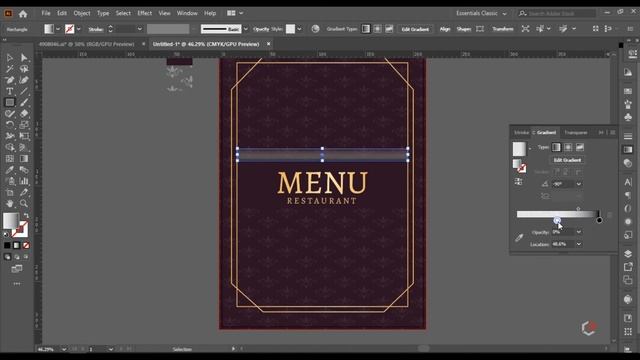Open the File menu
This screenshot has height=360, width=640.
pos(46,13)
